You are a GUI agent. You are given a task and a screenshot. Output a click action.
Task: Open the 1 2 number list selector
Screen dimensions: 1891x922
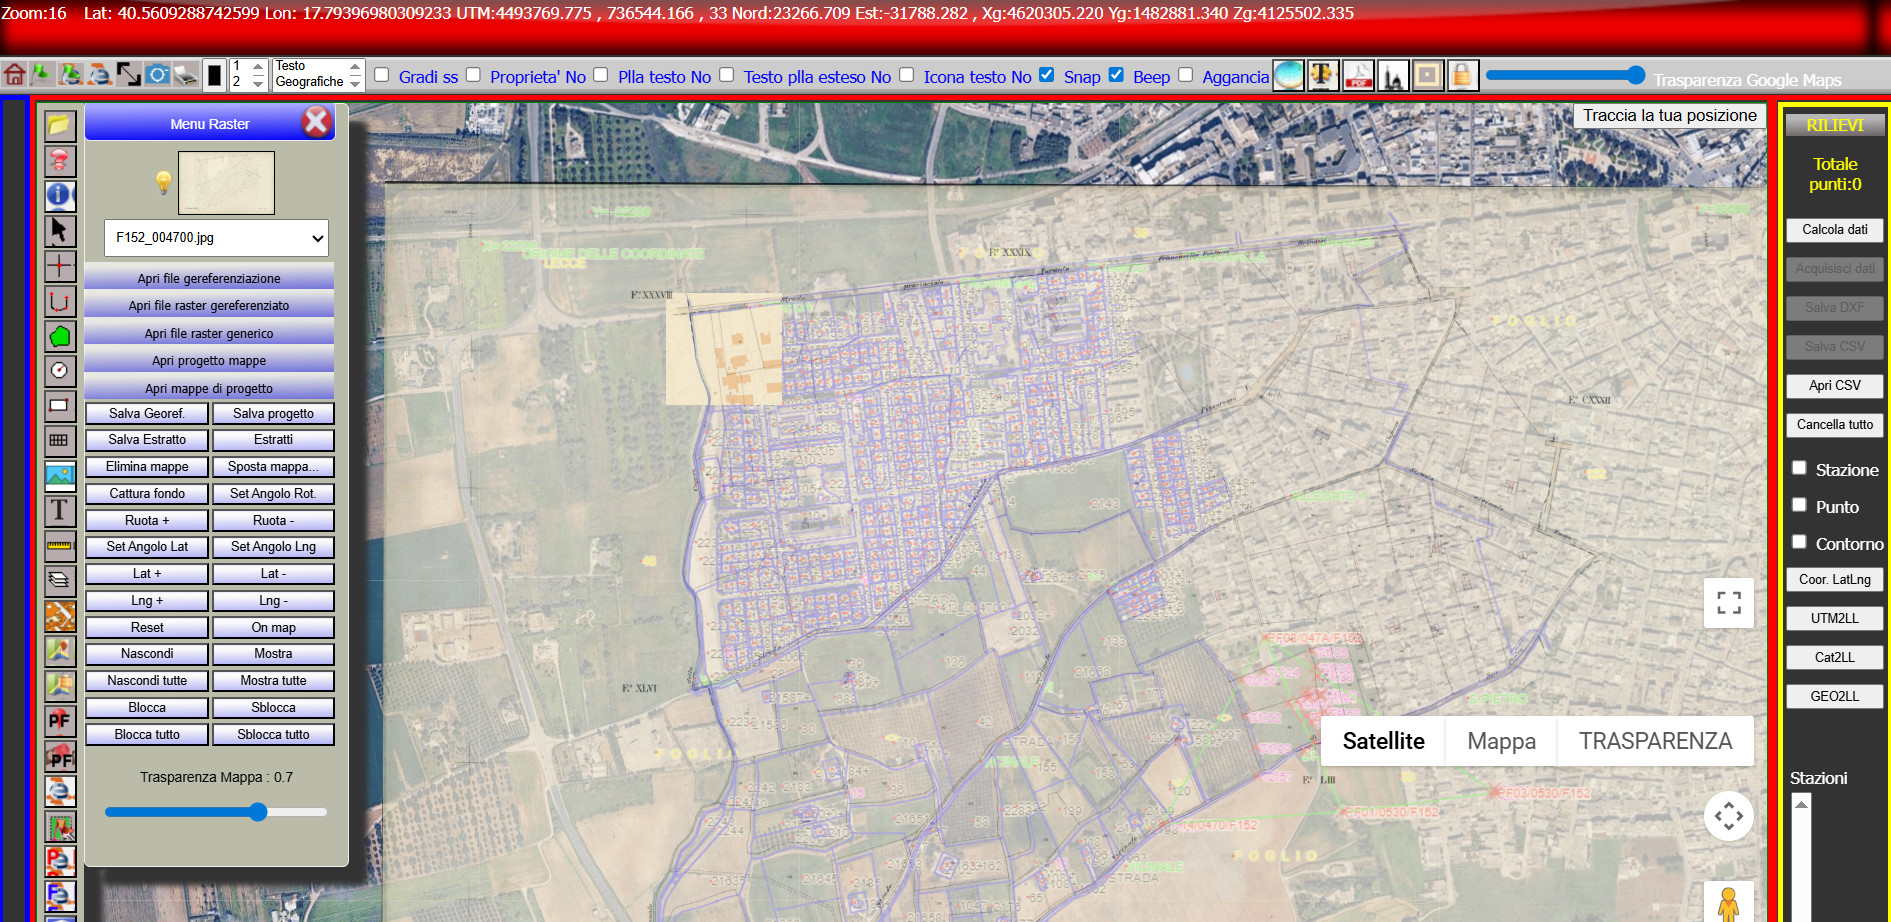point(248,74)
